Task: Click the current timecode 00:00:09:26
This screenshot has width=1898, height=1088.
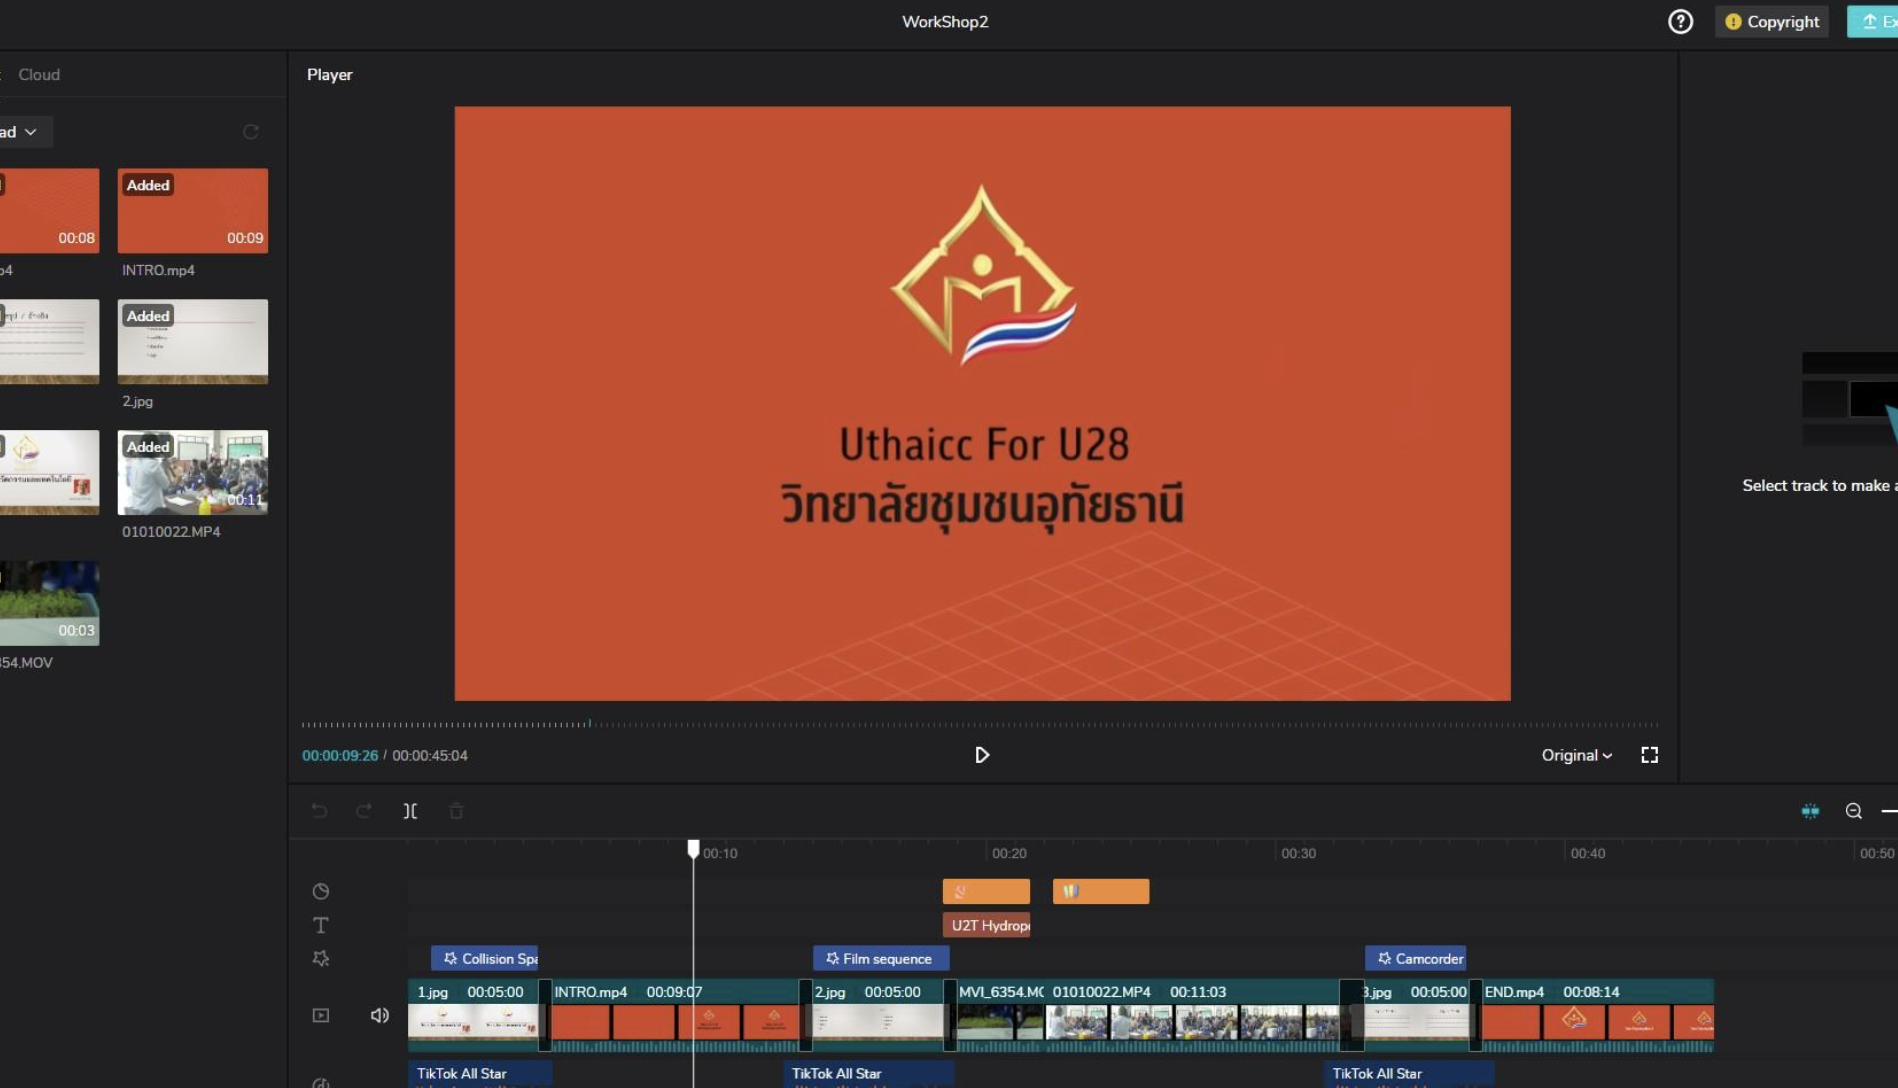Action: coord(340,756)
